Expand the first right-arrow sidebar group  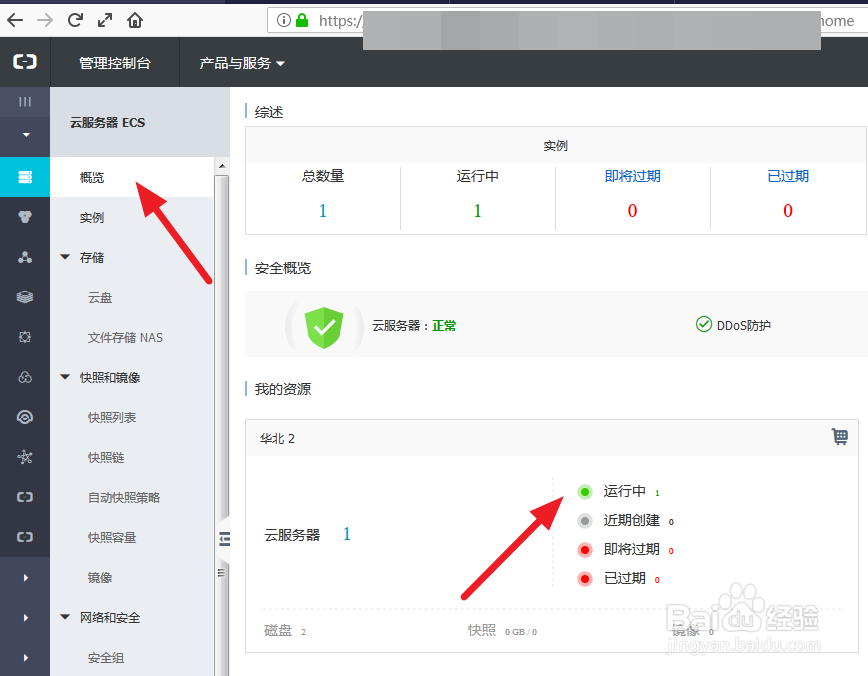pyautogui.click(x=25, y=577)
